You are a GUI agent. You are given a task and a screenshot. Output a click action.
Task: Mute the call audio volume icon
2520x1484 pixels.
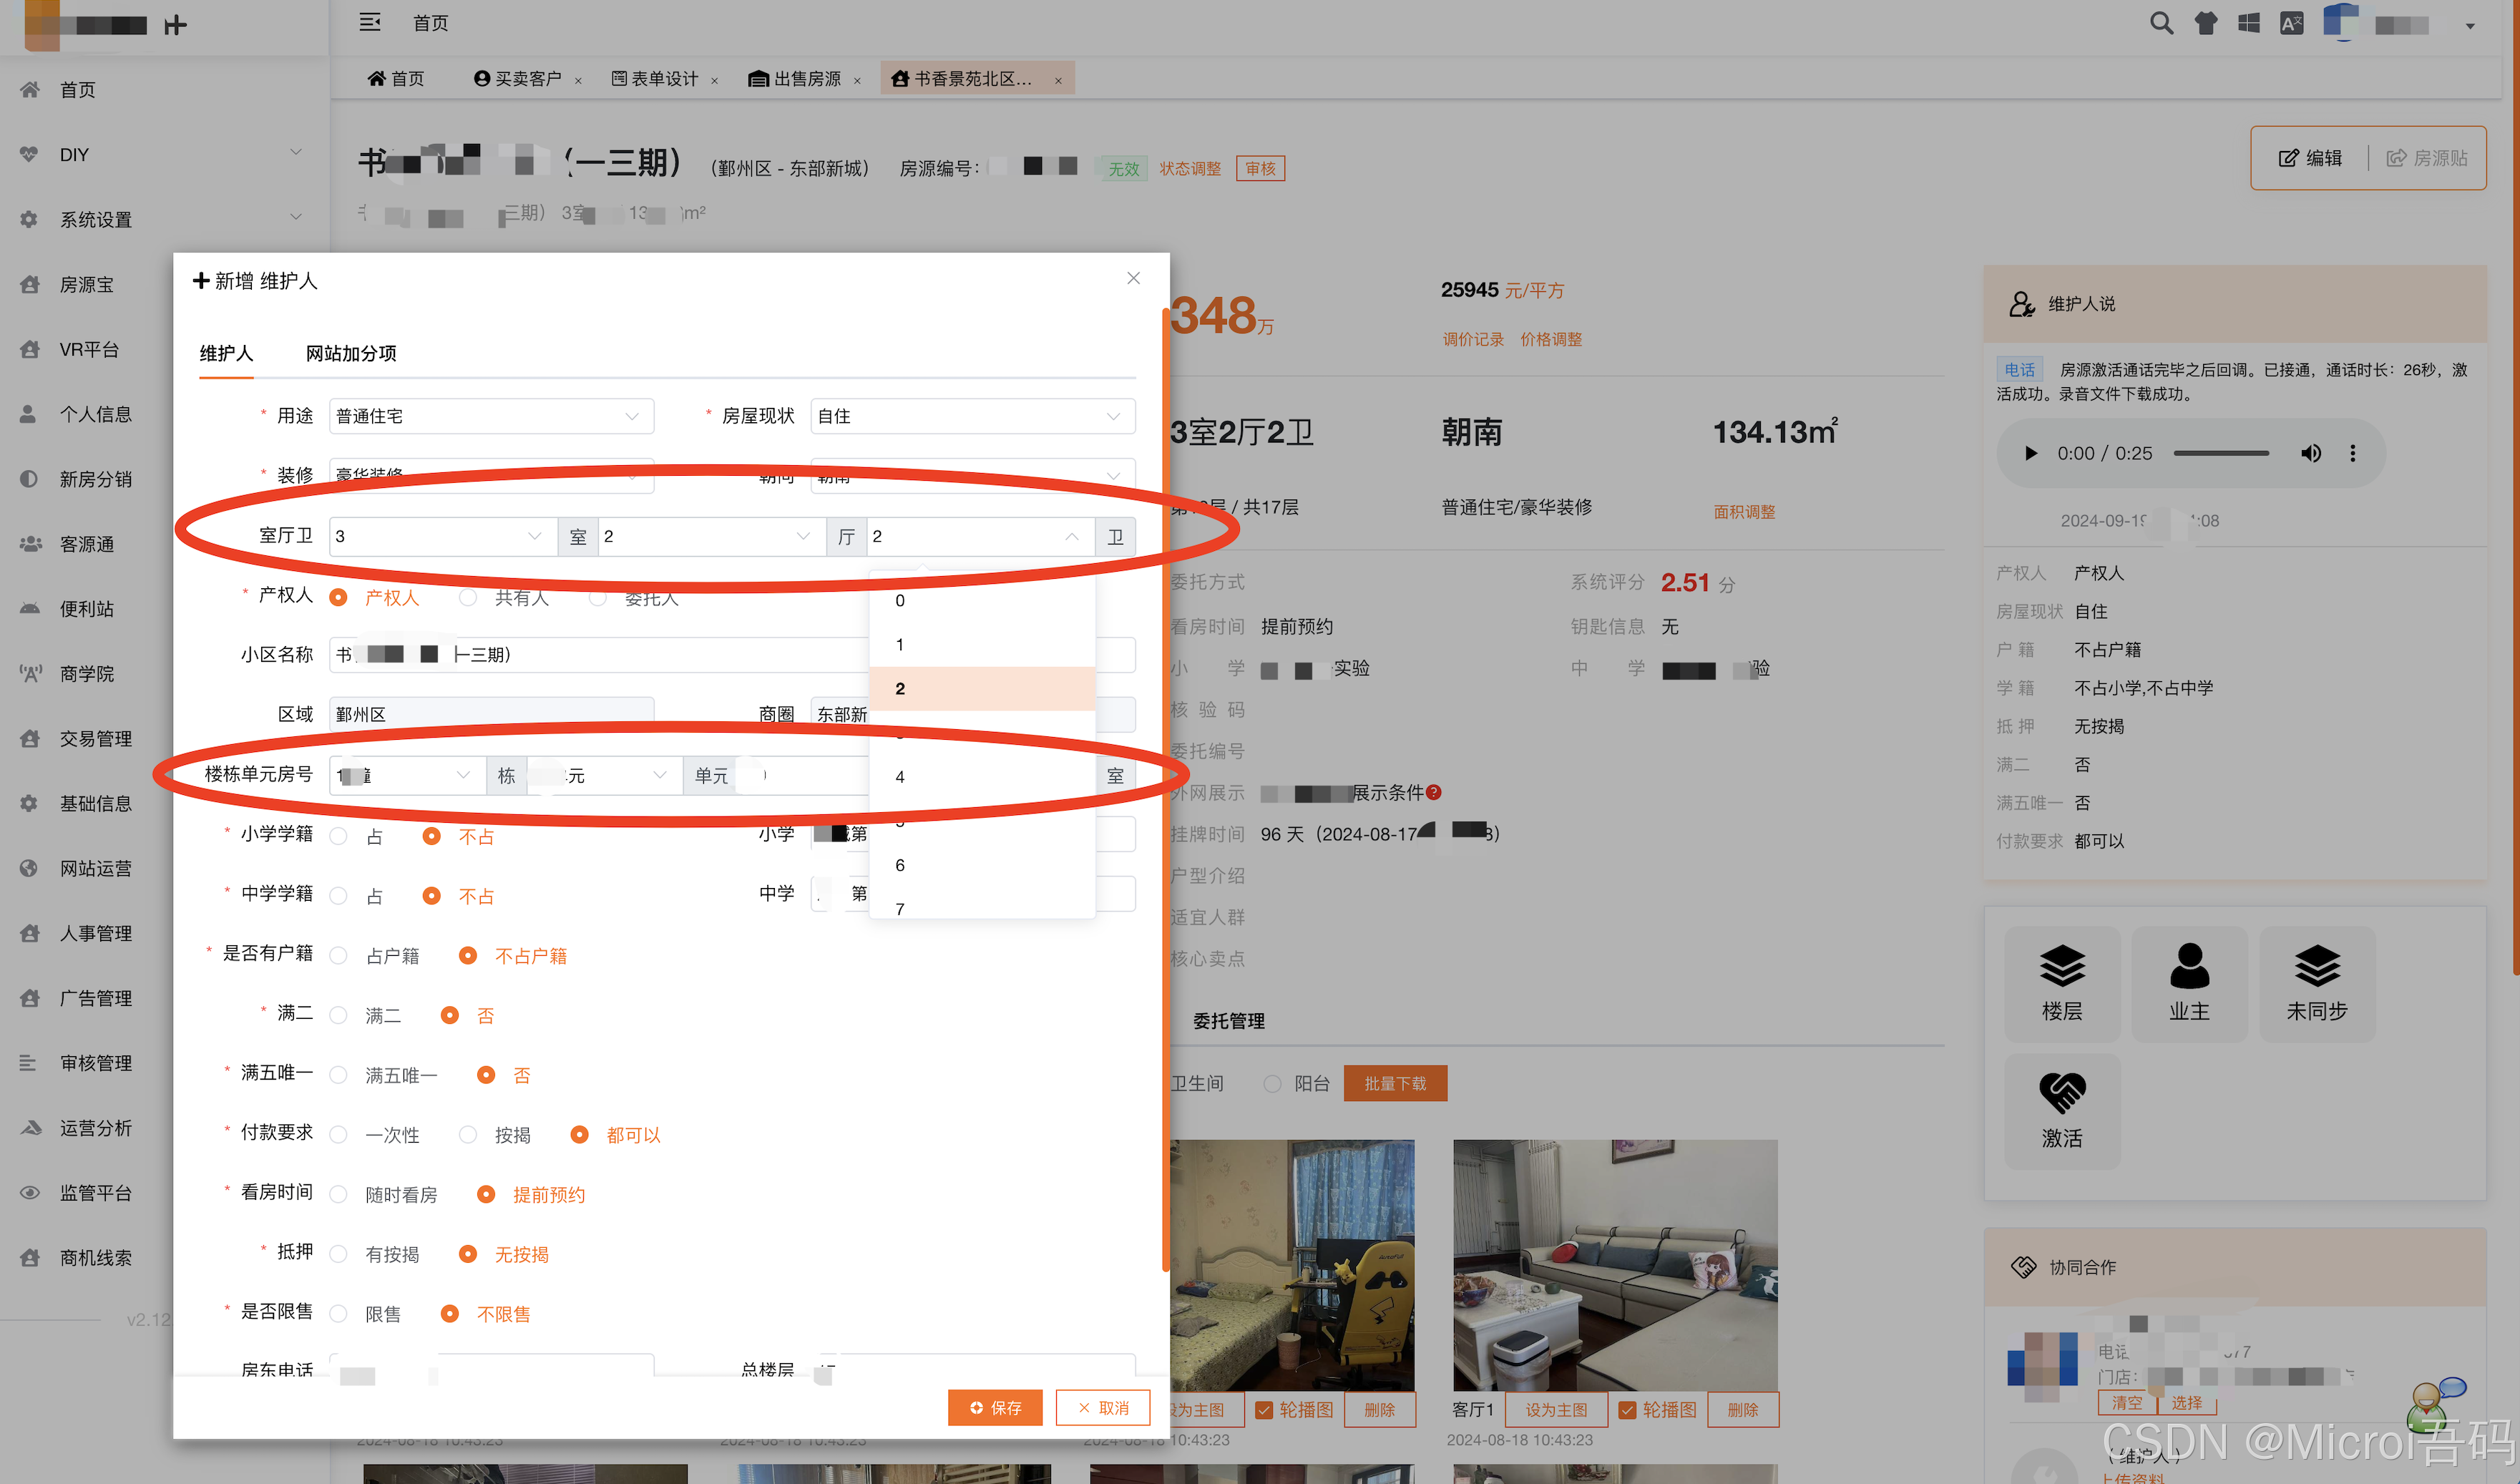tap(2310, 453)
